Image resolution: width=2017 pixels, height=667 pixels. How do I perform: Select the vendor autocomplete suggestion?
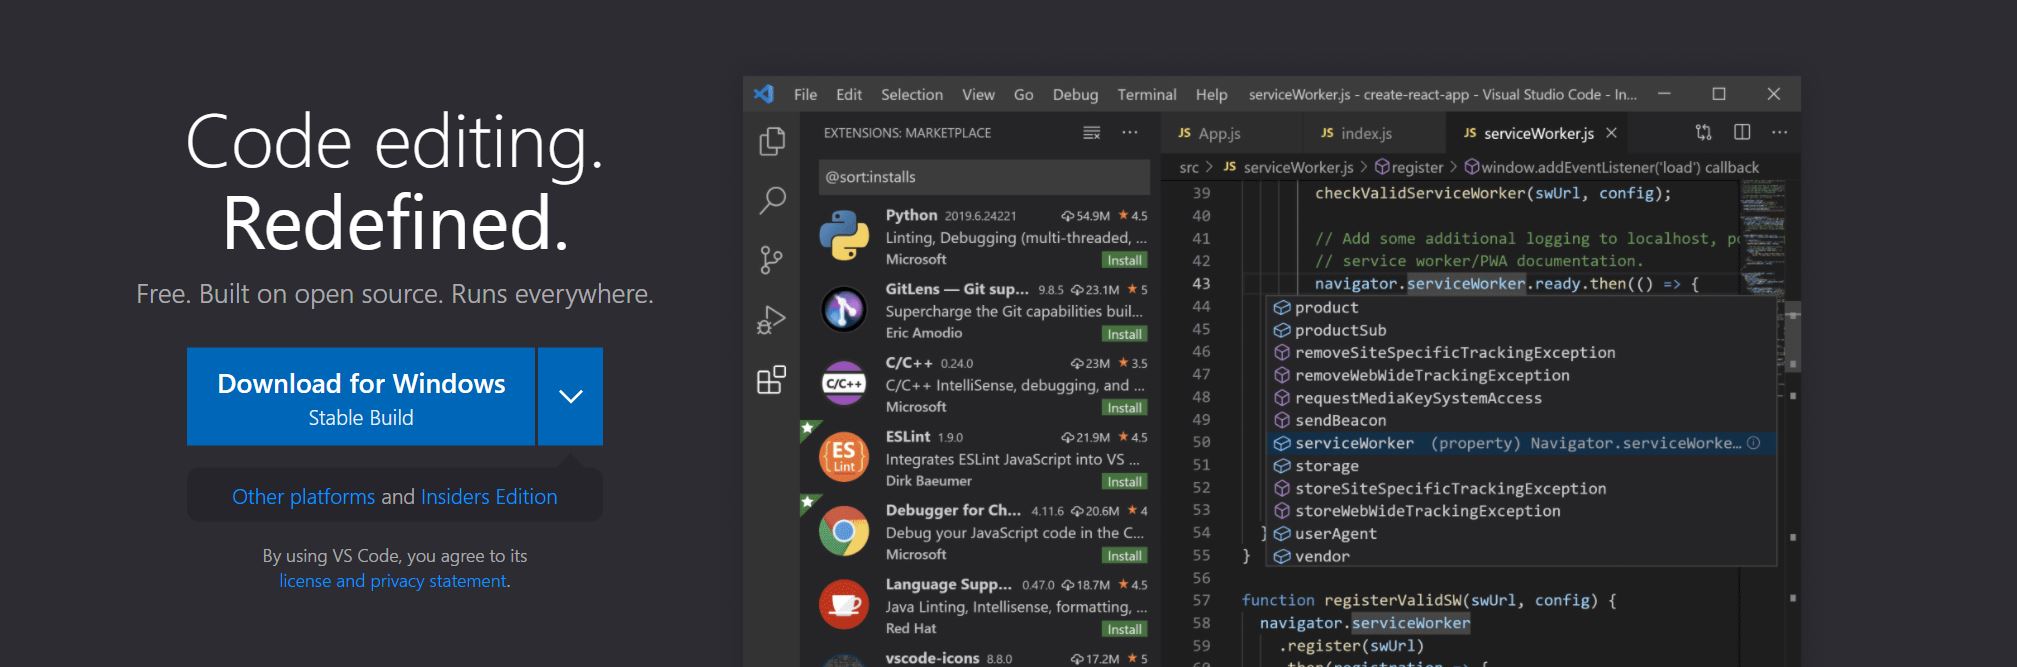pyautogui.click(x=1521, y=556)
